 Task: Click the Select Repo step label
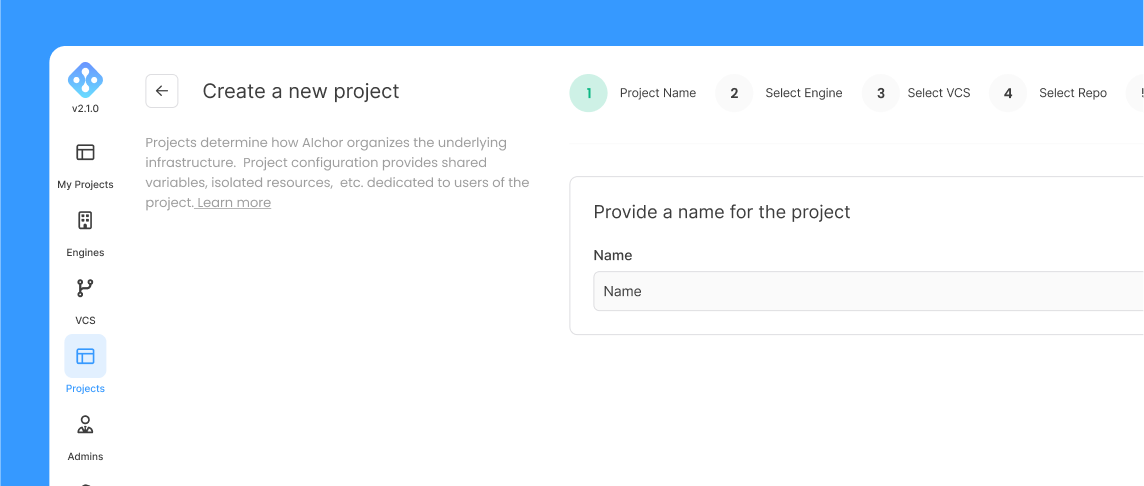click(x=1072, y=93)
